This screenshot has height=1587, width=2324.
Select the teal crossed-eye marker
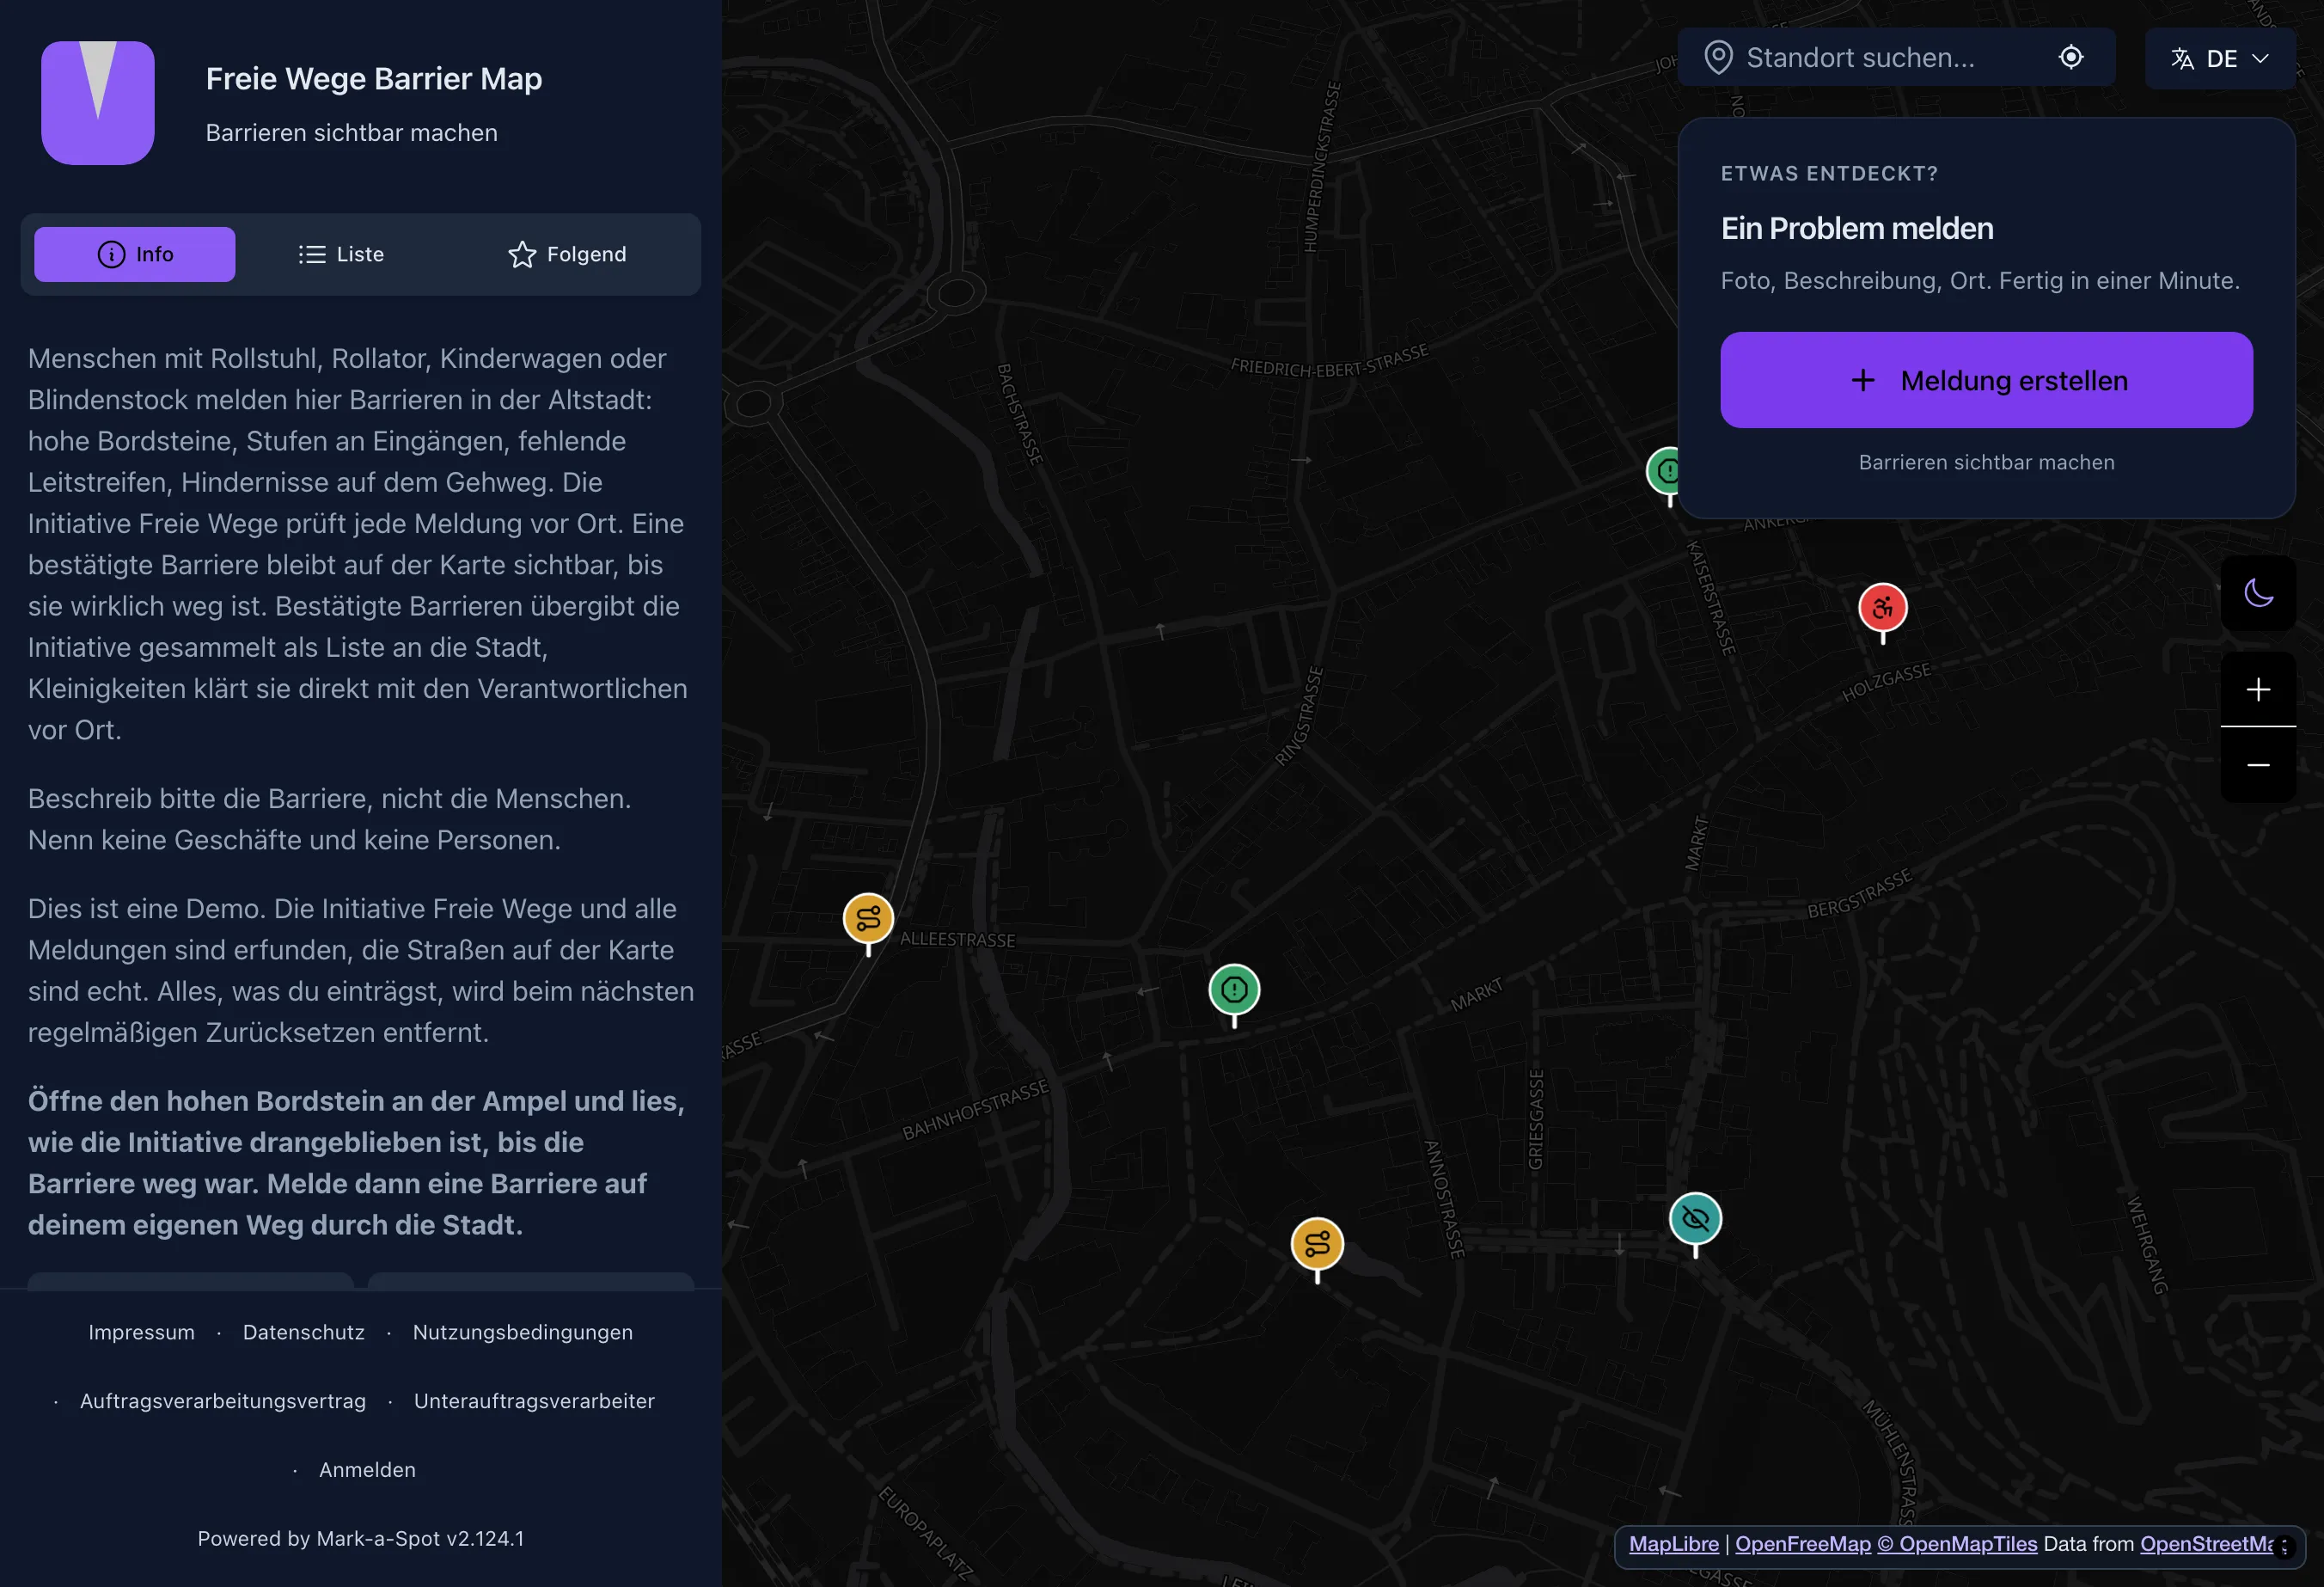[1695, 1219]
